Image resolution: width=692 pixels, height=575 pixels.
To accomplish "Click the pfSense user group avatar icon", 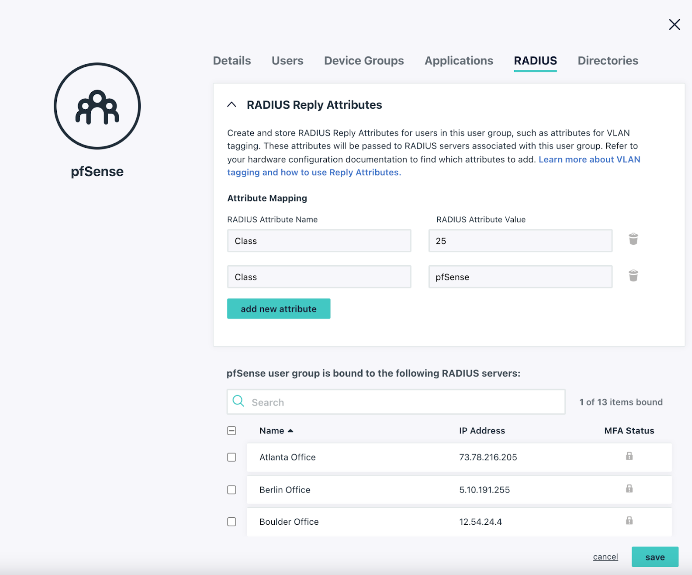I will coord(97,108).
